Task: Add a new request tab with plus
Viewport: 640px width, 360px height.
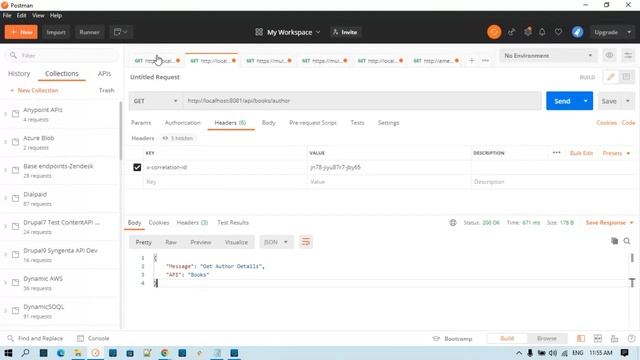Action: 471,60
